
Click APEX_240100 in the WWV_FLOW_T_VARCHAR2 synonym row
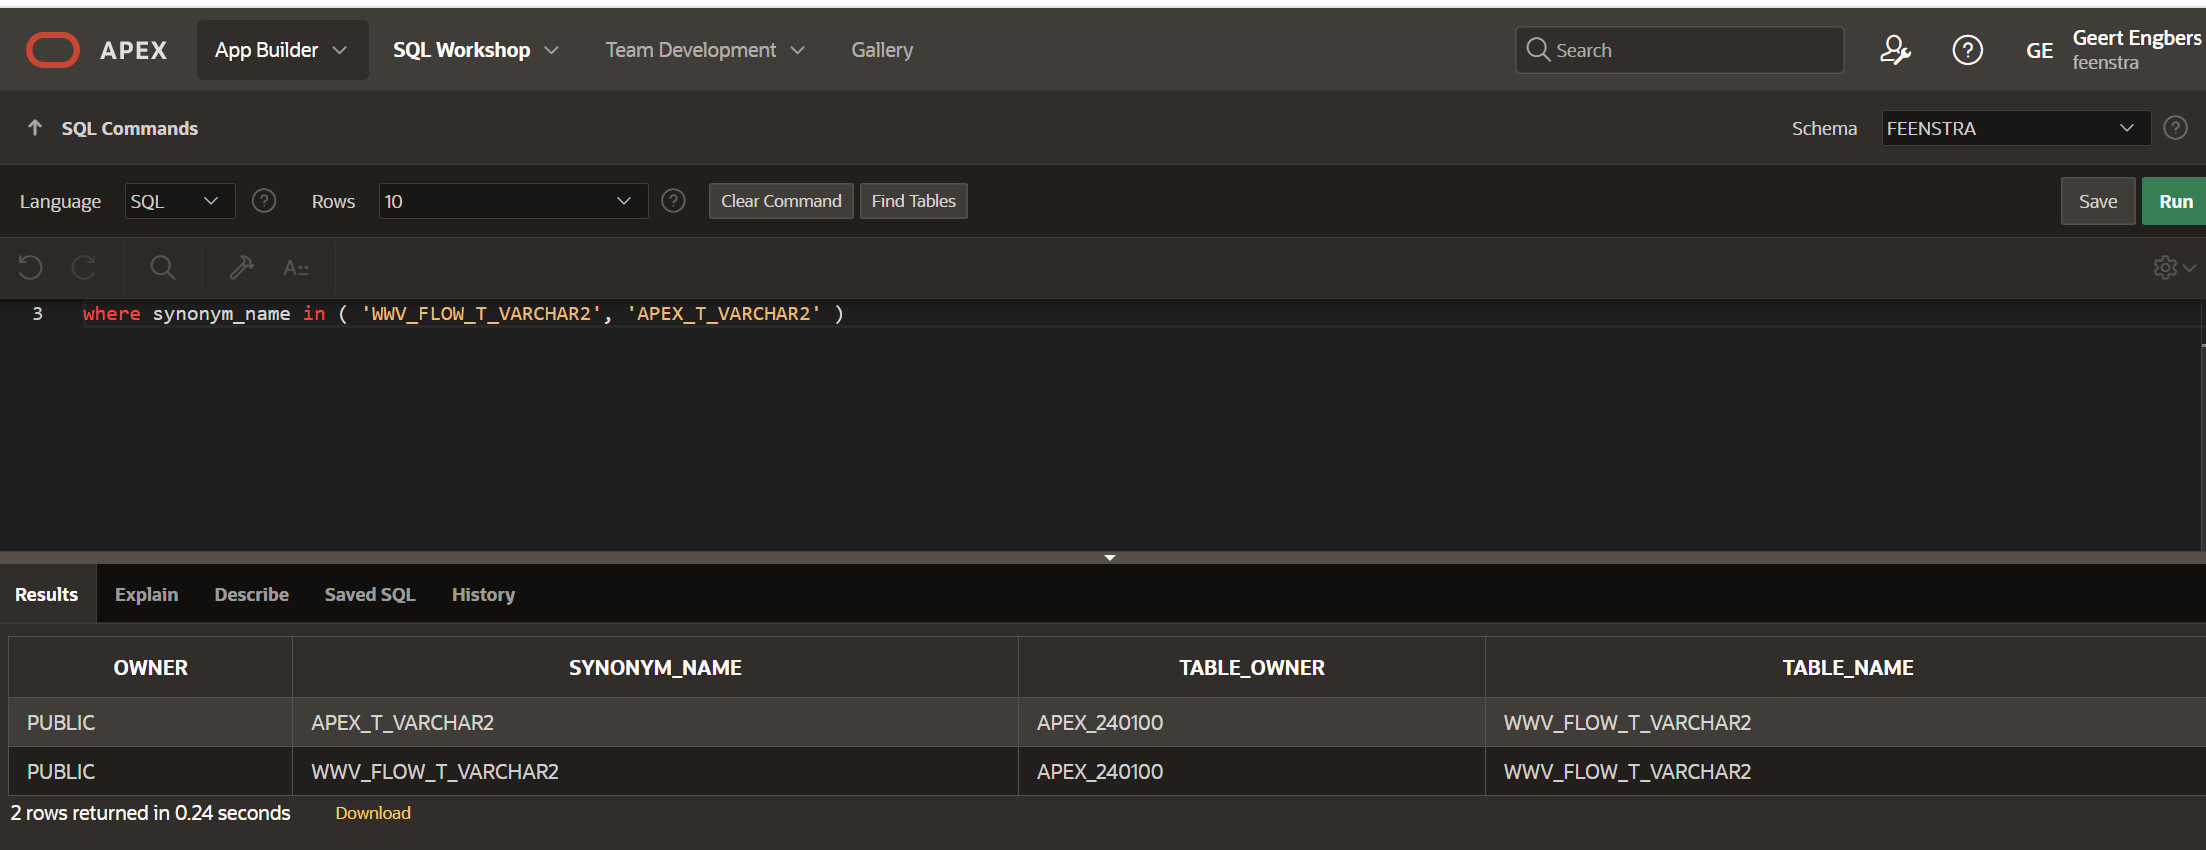(x=1252, y=771)
